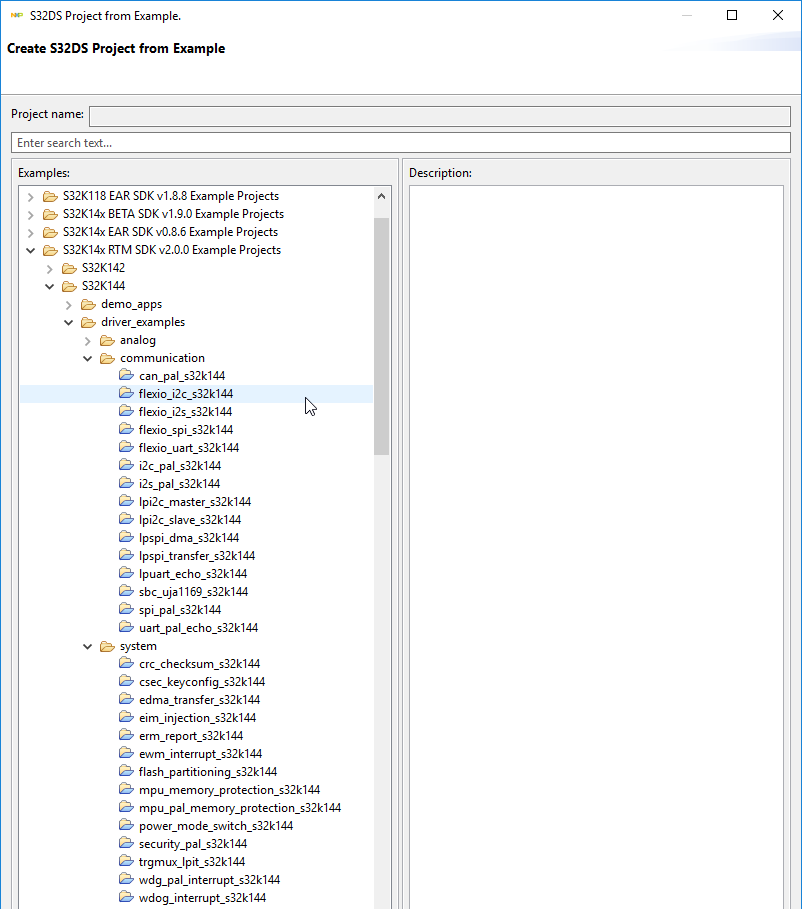Click the csec_keyconfig_s32k144 folder icon
The height and width of the screenshot is (909, 802).
coord(126,681)
